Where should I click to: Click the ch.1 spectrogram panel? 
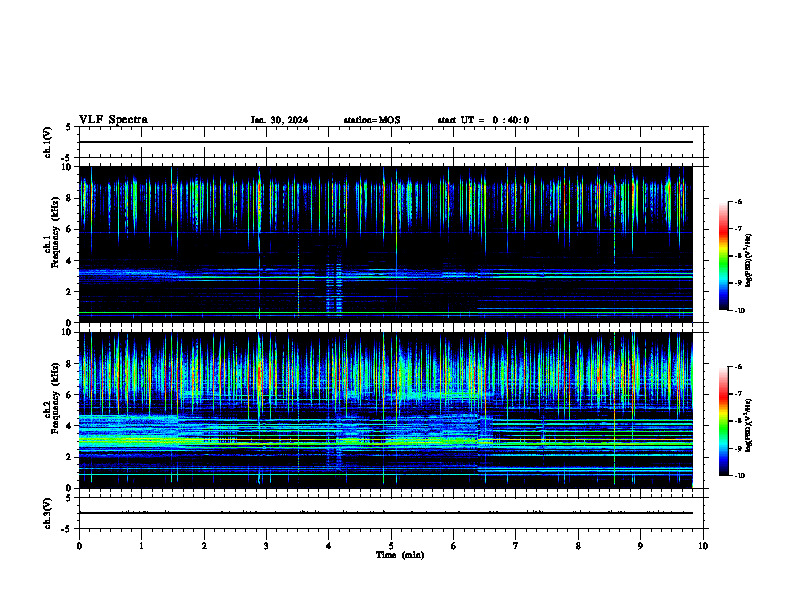coord(385,244)
